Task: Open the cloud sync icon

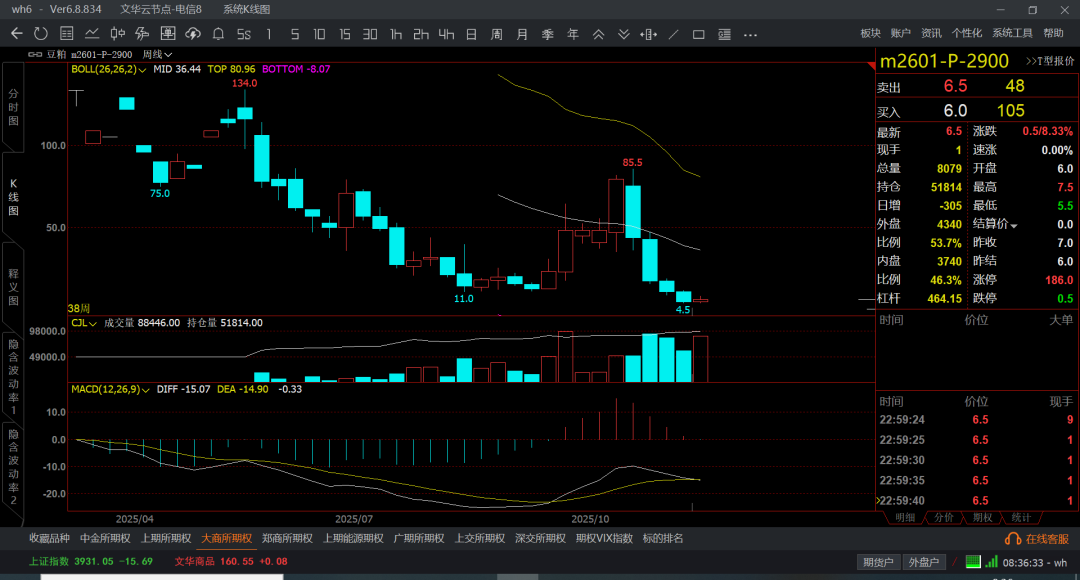Action: point(193,33)
